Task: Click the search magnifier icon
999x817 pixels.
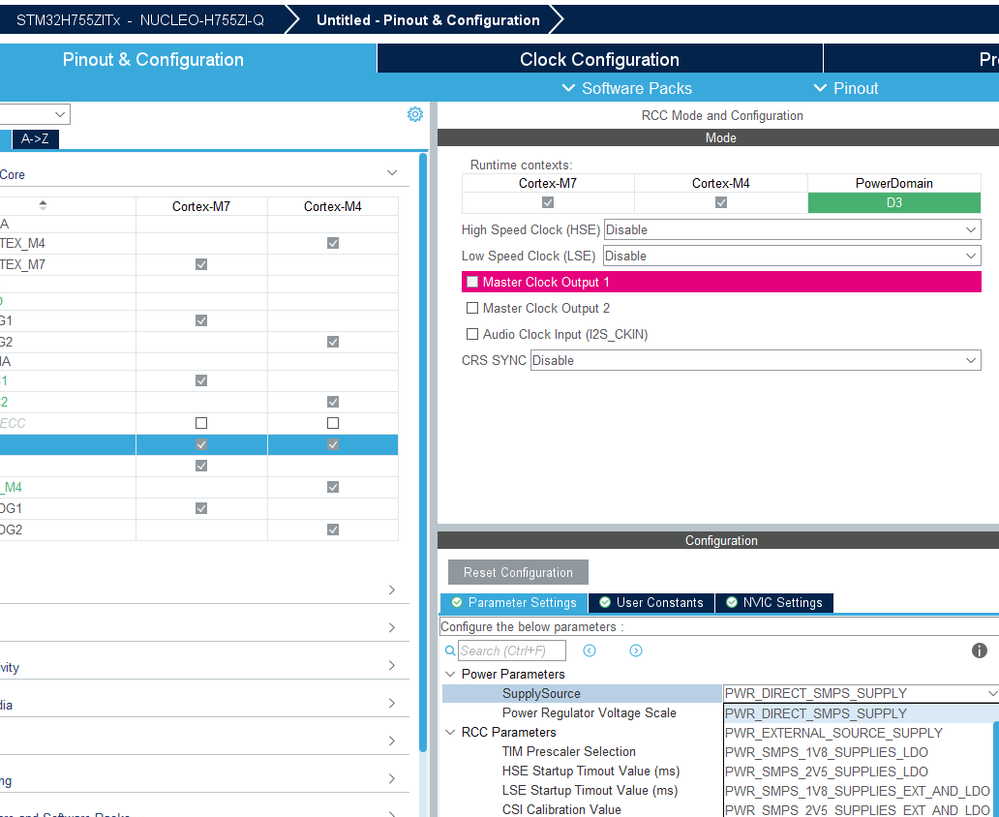Action: click(450, 651)
